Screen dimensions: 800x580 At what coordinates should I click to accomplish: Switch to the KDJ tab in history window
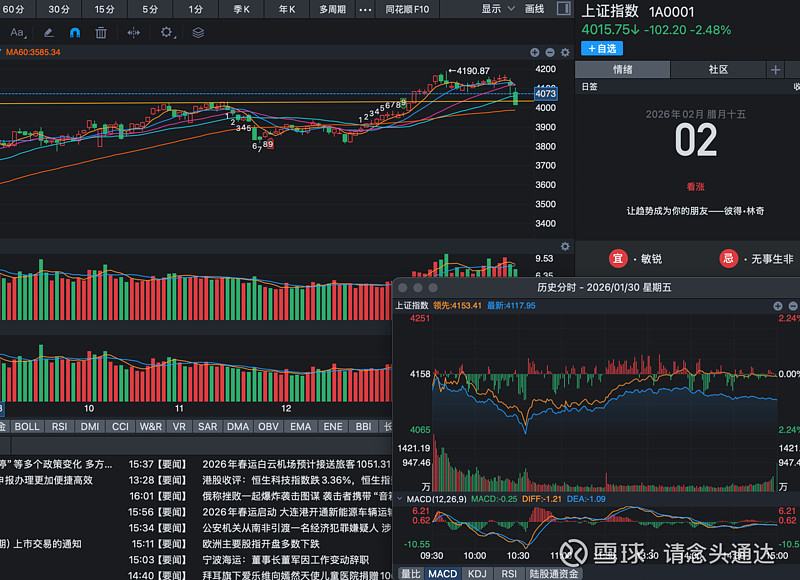point(477,573)
